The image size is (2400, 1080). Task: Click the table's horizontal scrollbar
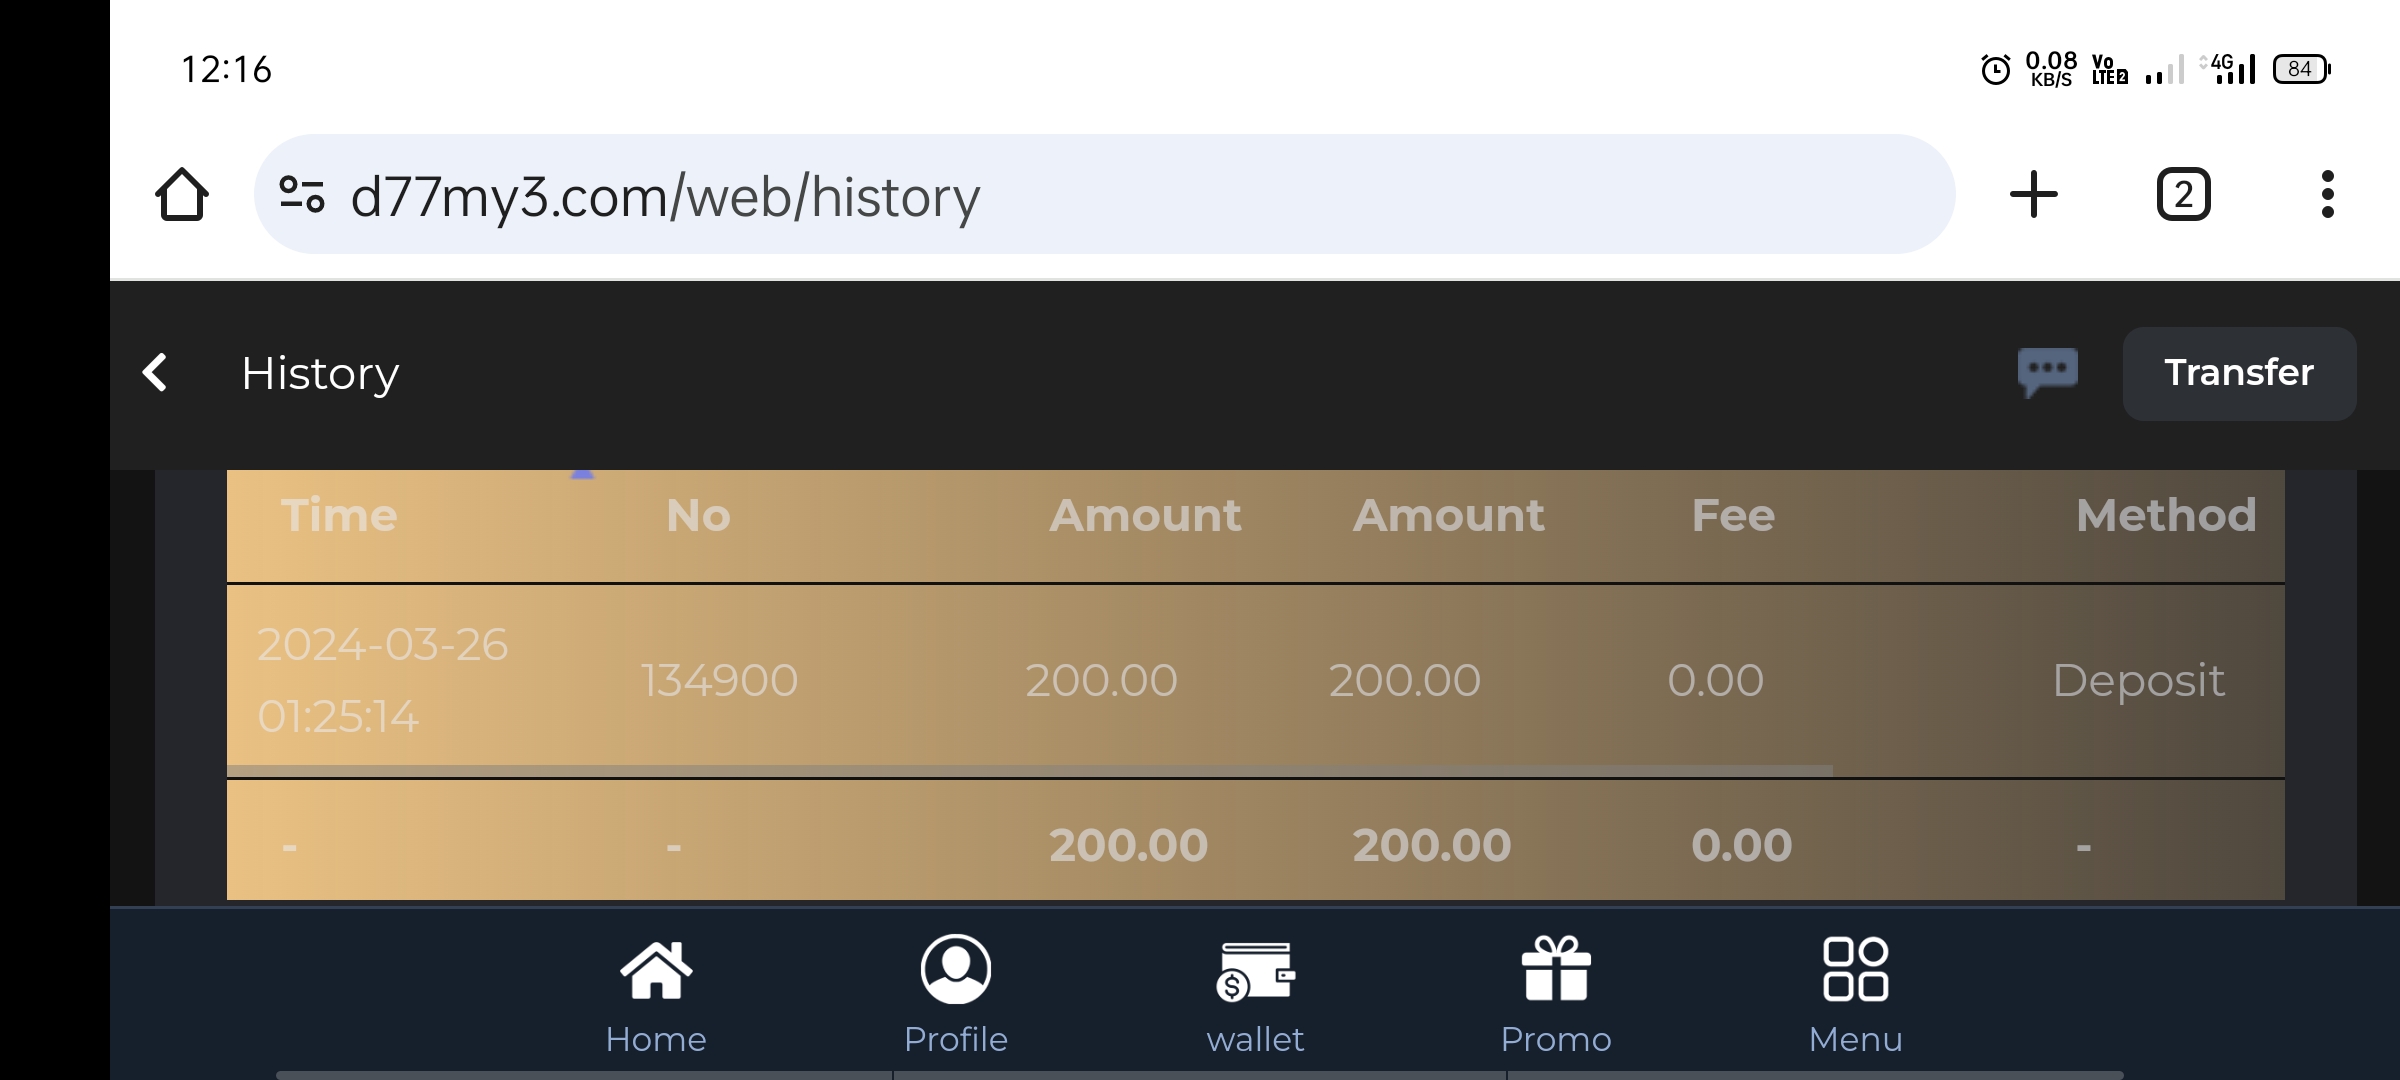point(1030,771)
